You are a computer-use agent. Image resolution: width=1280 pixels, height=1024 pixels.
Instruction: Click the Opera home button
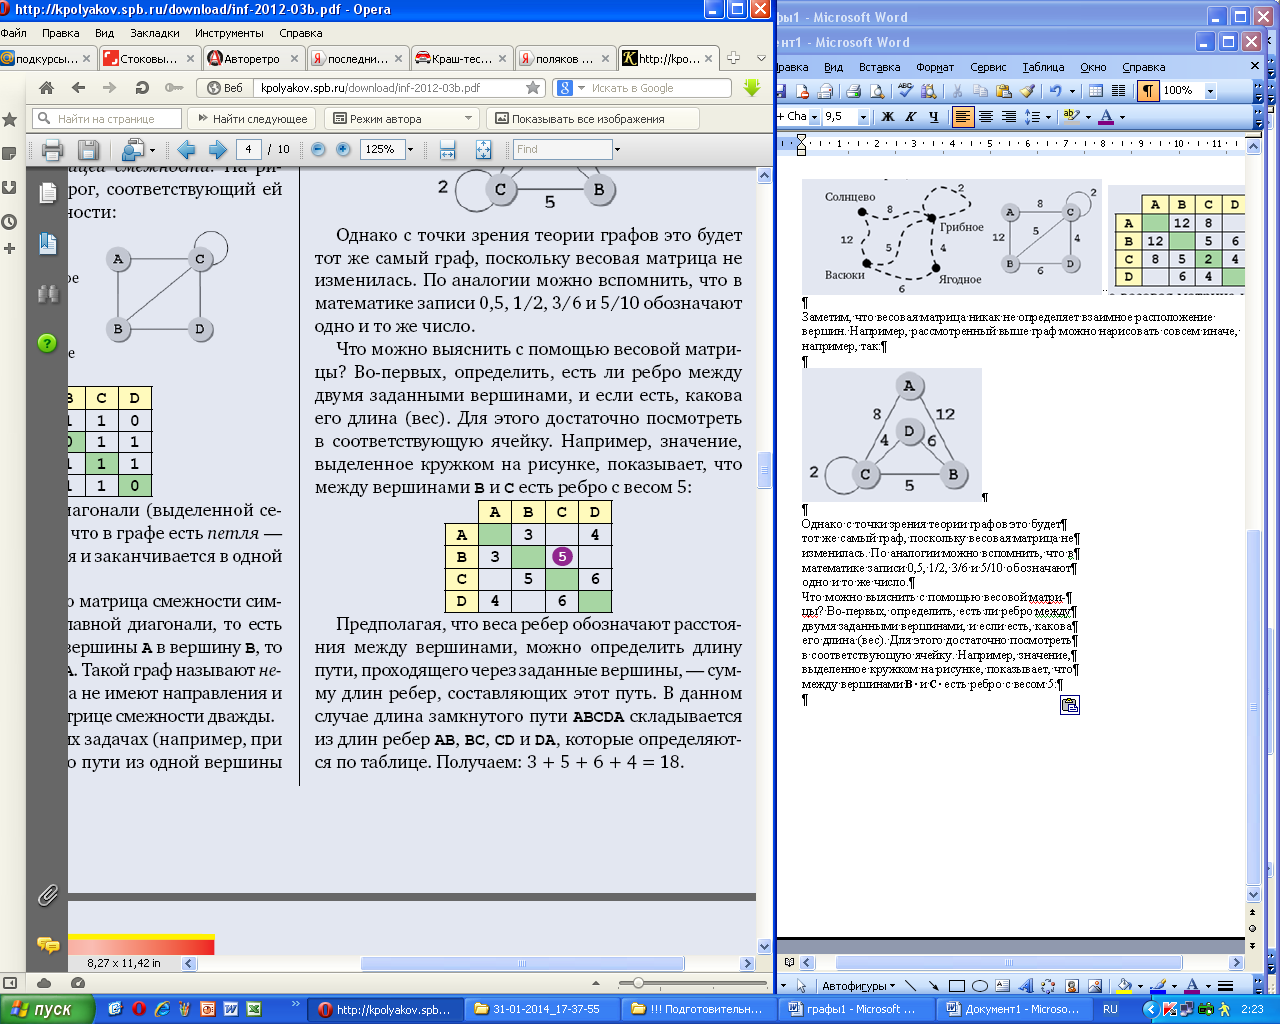point(46,88)
